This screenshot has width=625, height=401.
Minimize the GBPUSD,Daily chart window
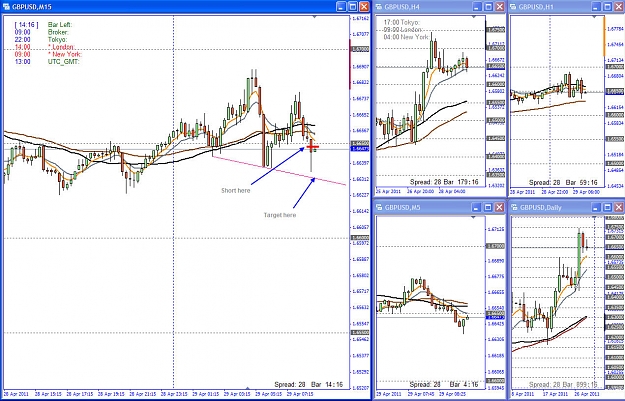point(596,207)
